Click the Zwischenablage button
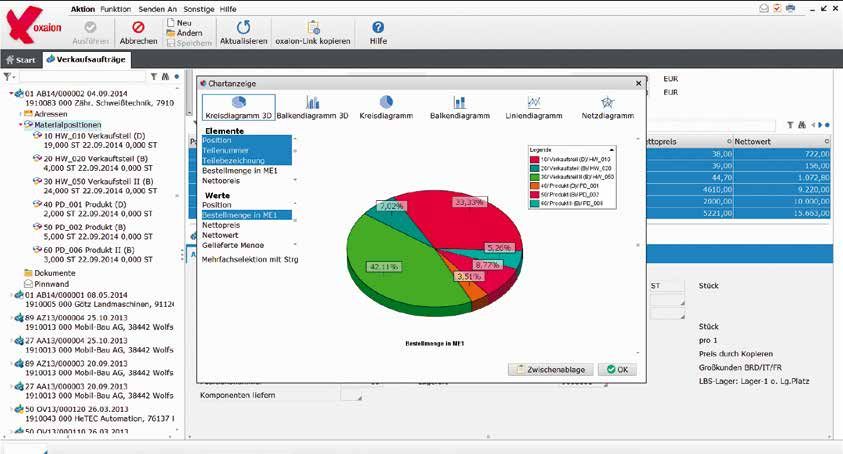 pyautogui.click(x=551, y=369)
